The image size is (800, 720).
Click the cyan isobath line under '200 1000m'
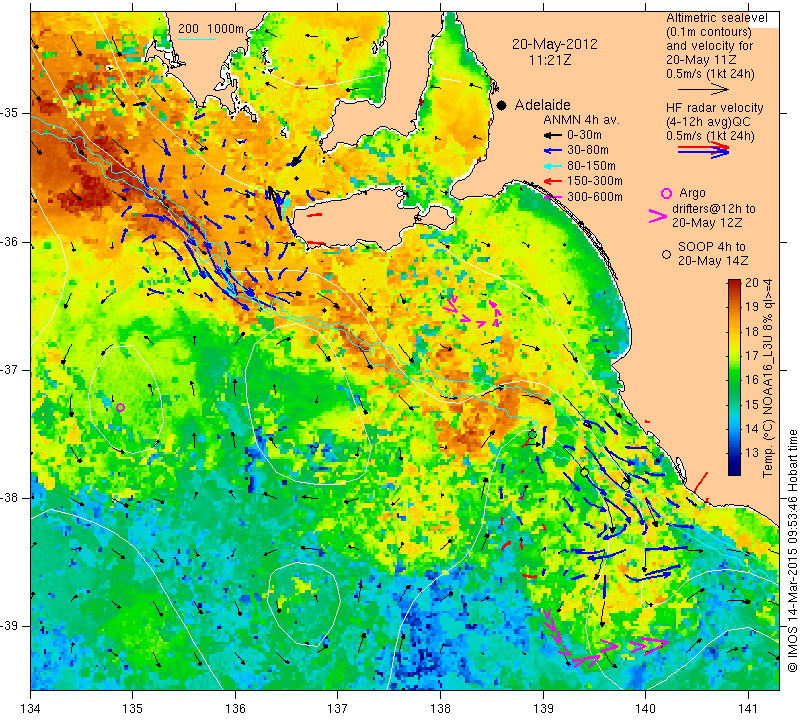pos(197,39)
